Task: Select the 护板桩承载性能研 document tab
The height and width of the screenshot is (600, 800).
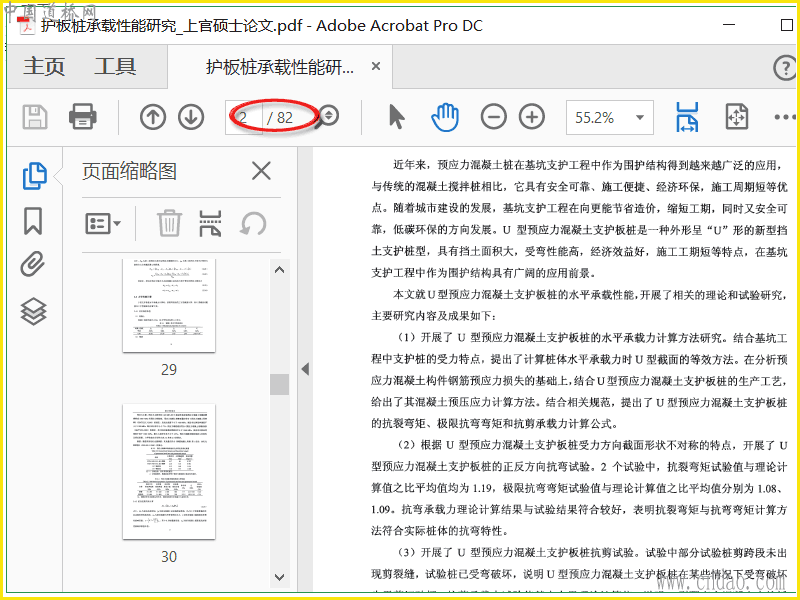Action: pos(280,67)
